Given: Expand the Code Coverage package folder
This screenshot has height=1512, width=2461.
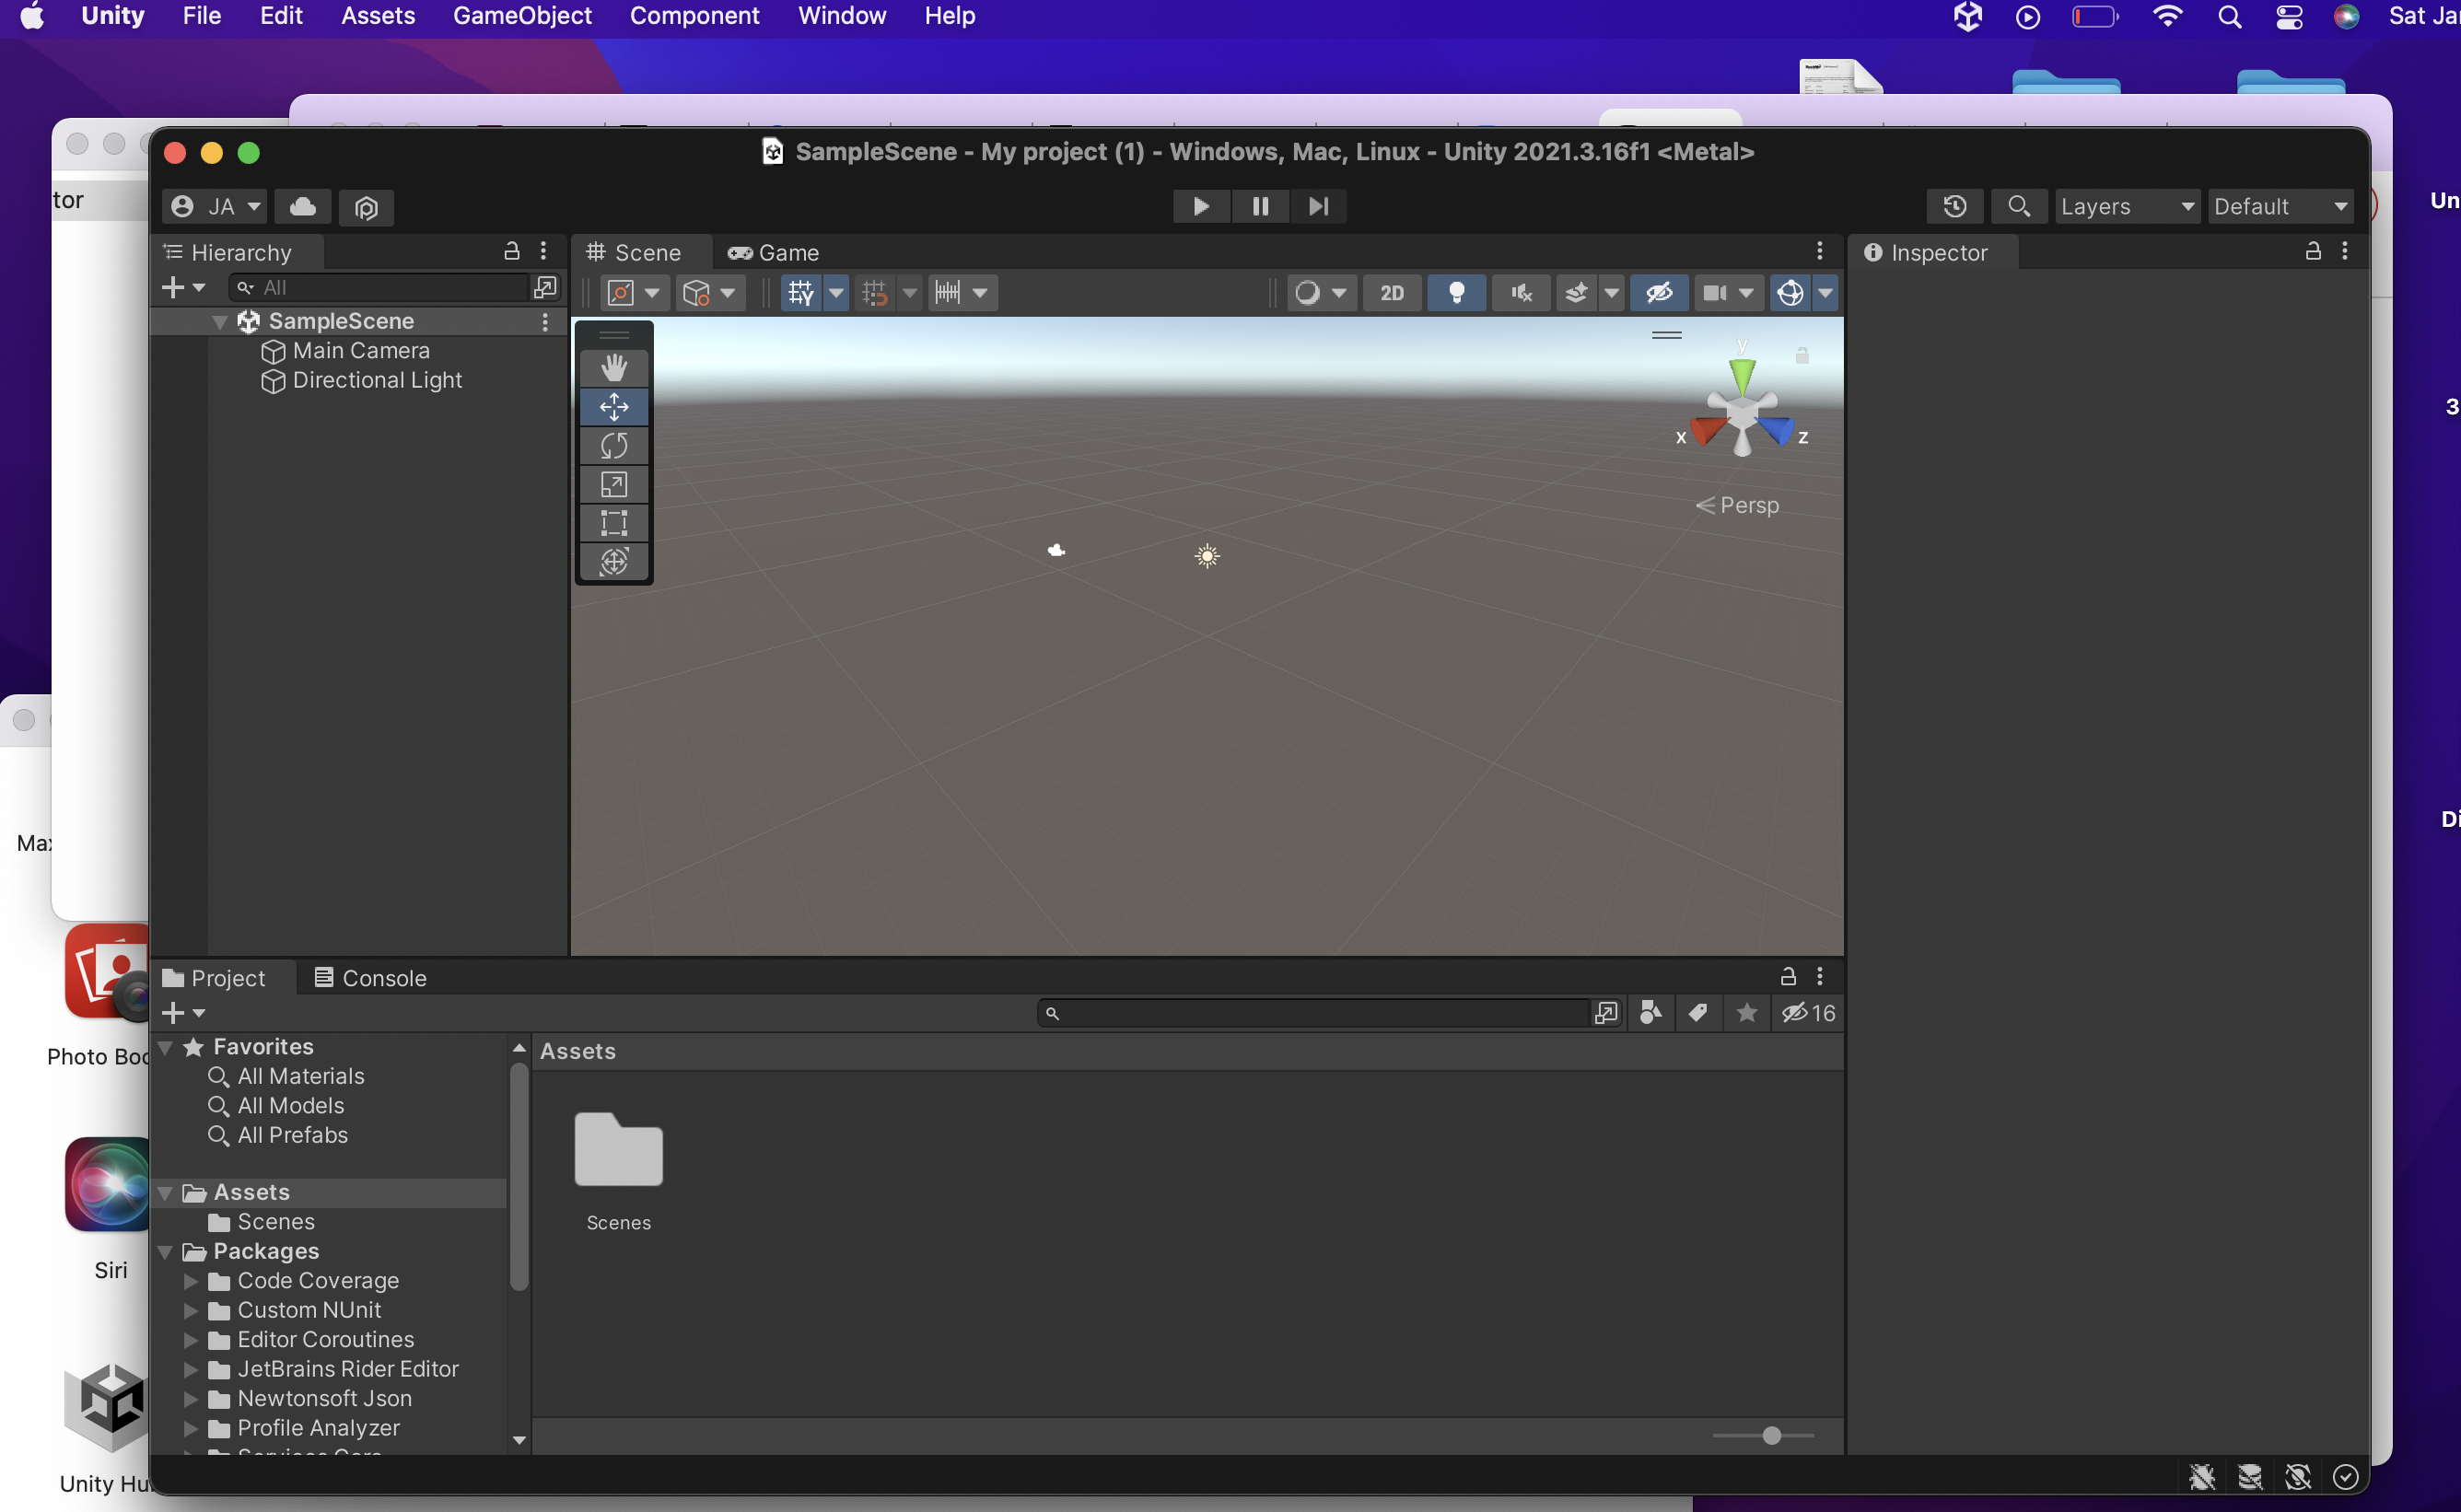Looking at the screenshot, I should (x=190, y=1281).
